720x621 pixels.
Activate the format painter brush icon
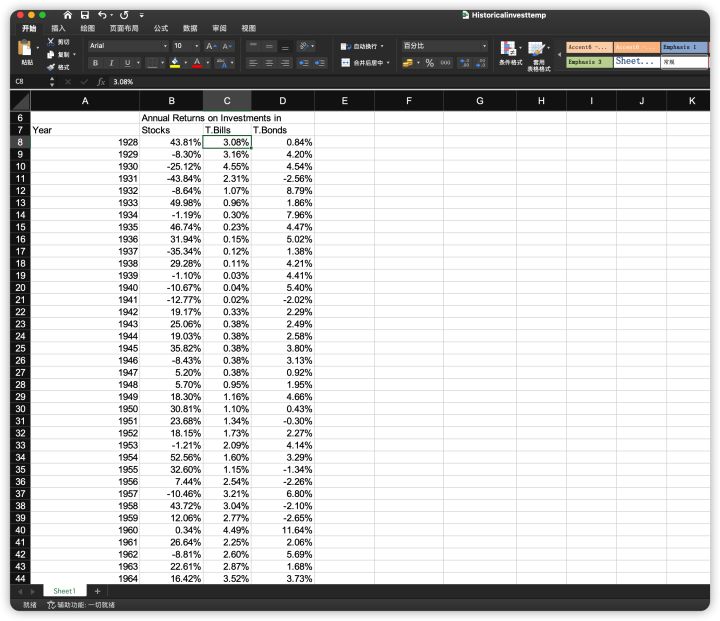tap(51, 67)
